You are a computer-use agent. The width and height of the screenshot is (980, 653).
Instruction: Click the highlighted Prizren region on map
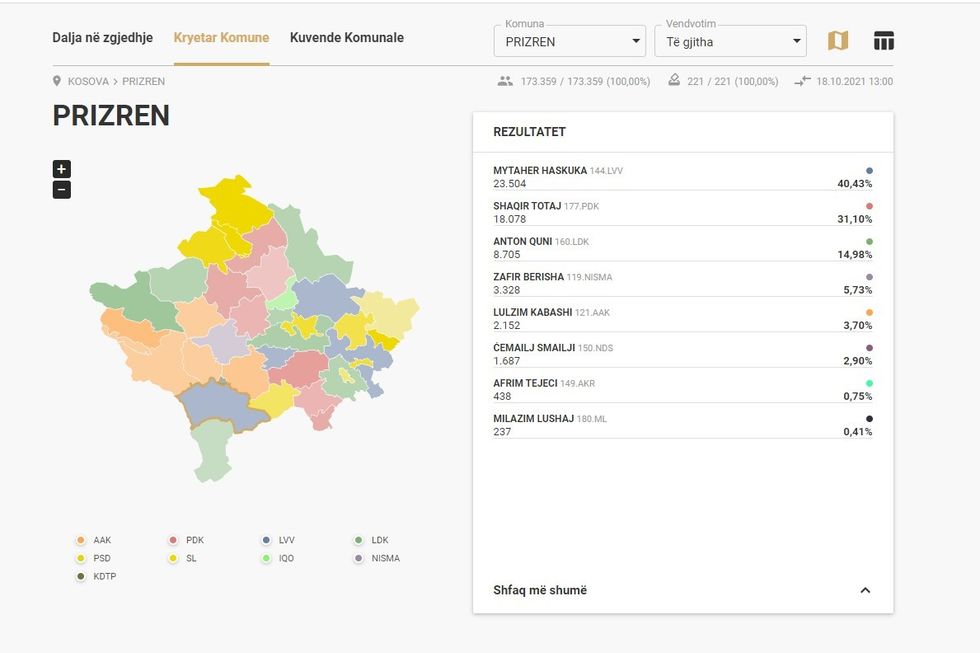coord(222,407)
